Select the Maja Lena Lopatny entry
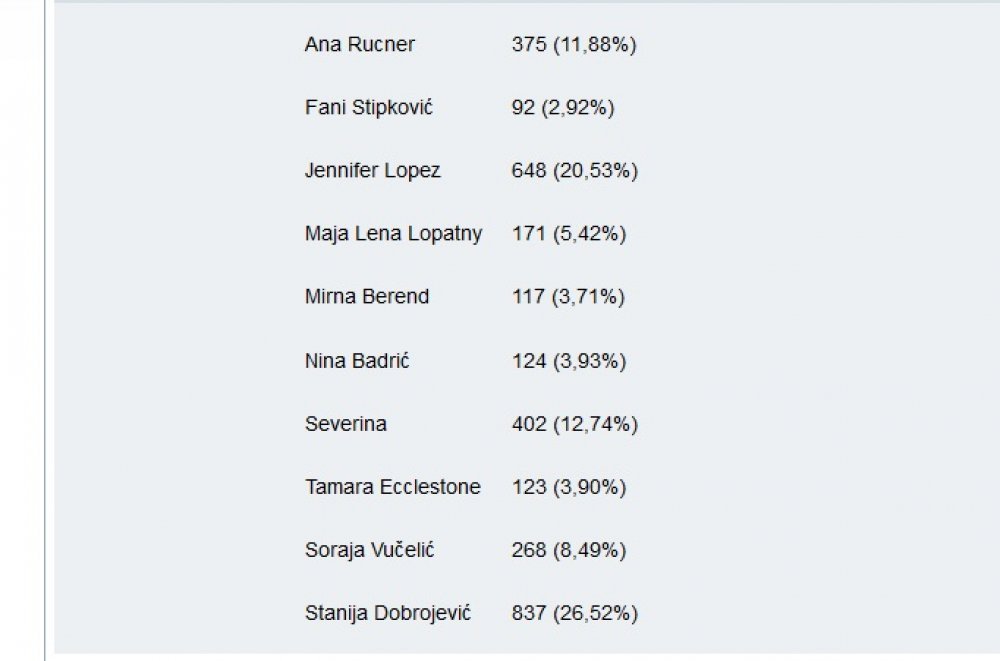The image size is (1000, 661). [393, 234]
